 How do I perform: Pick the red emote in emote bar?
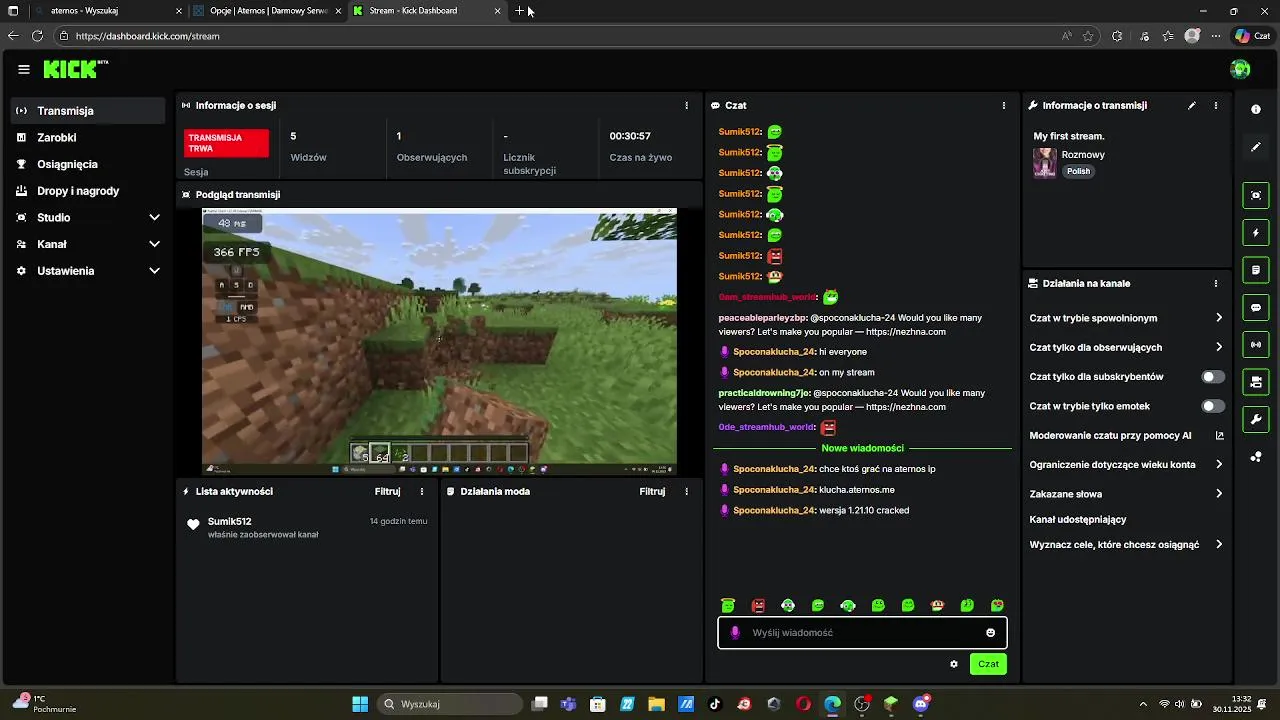(758, 605)
